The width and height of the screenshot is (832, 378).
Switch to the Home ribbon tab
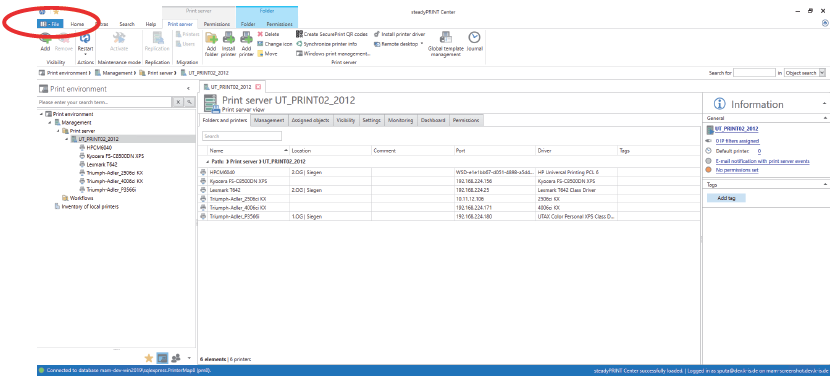(x=77, y=24)
